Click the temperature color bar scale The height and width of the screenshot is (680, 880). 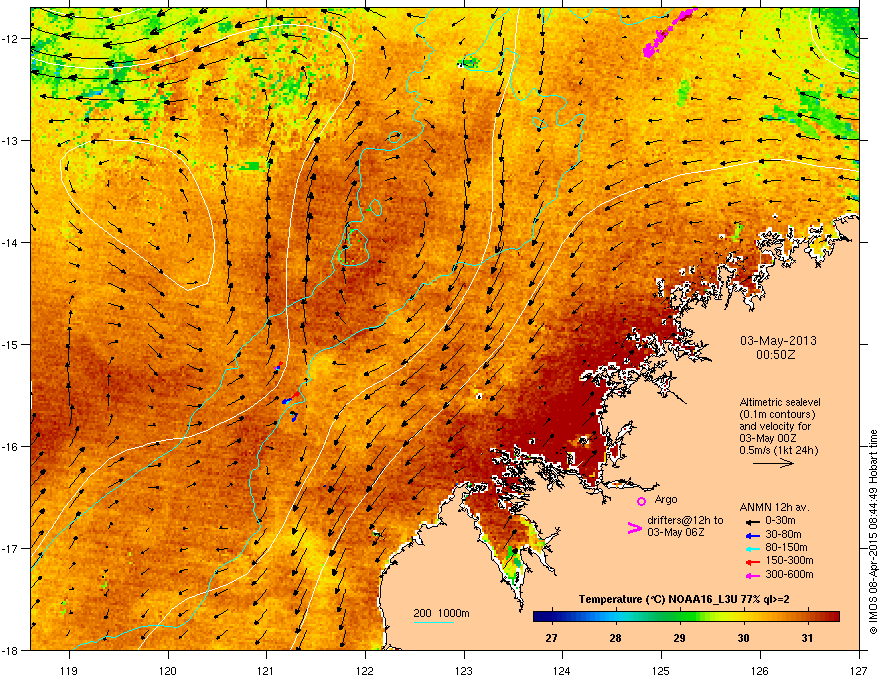(x=686, y=617)
